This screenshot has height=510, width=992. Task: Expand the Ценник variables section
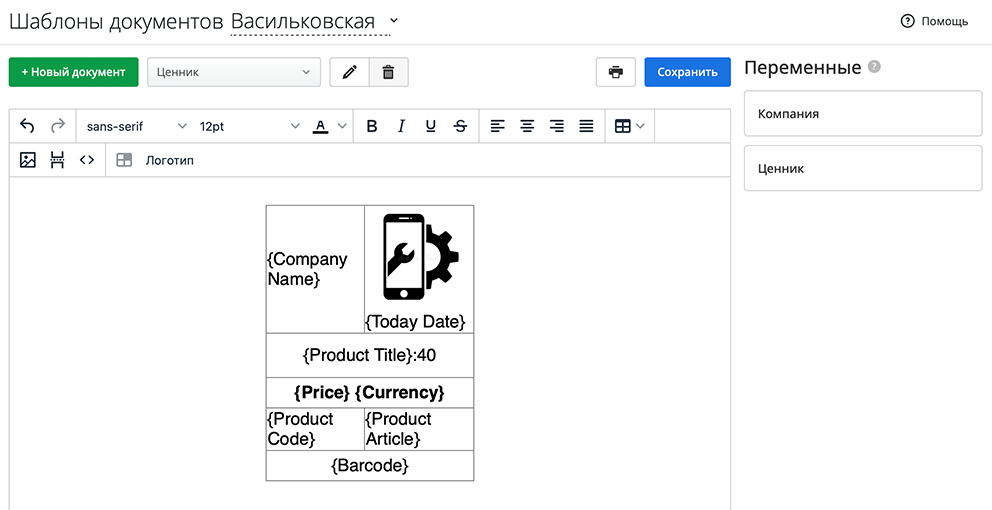(x=863, y=169)
